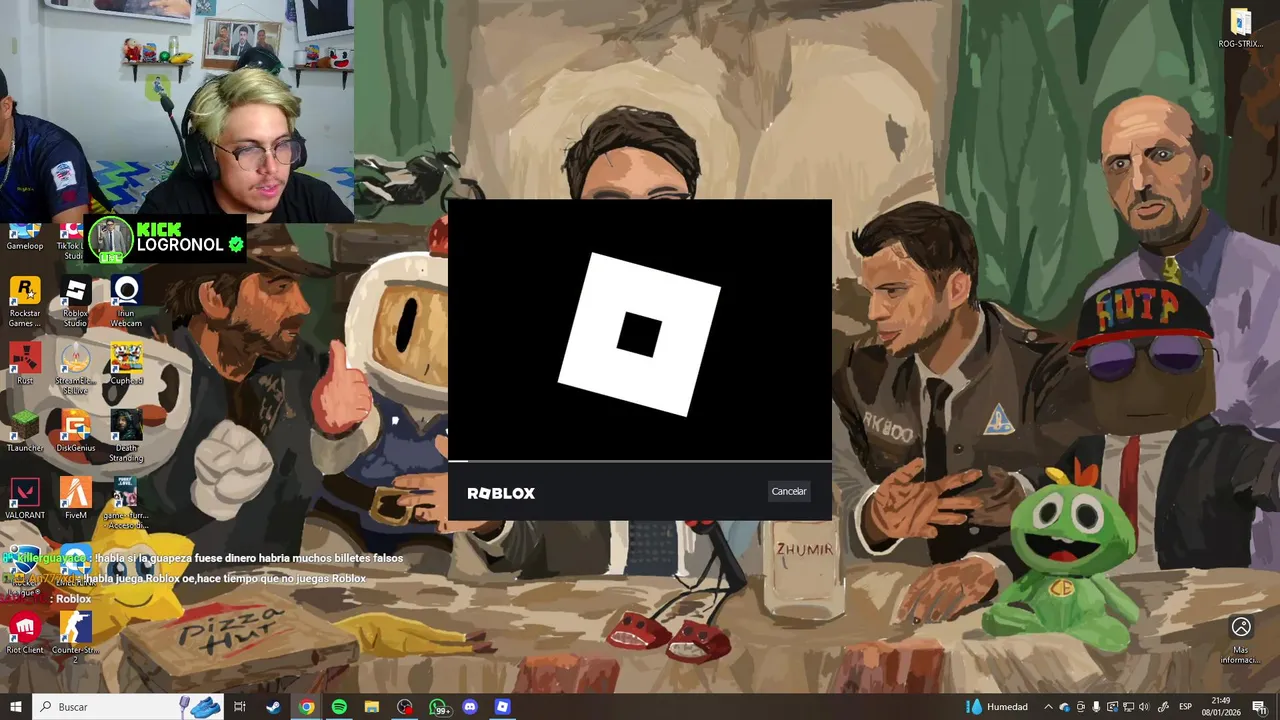
Task: Open the DiskGenius desktop shortcut
Action: tap(75, 431)
